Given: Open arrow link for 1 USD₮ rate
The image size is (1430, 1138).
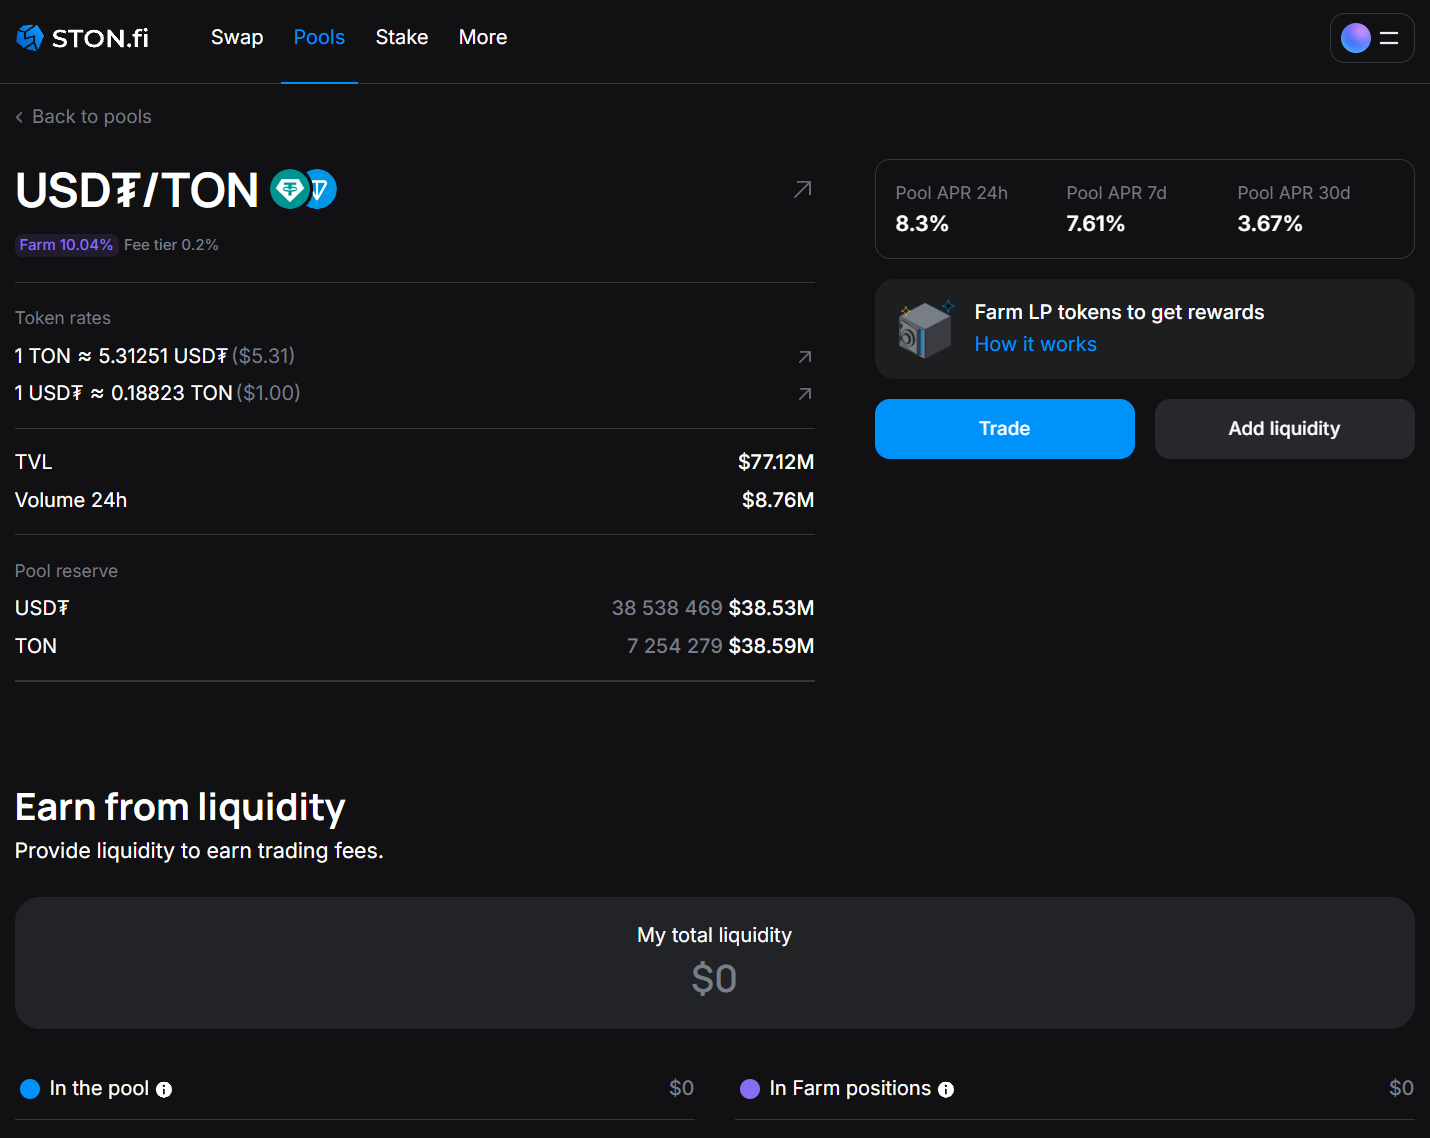Looking at the screenshot, I should coord(804,394).
